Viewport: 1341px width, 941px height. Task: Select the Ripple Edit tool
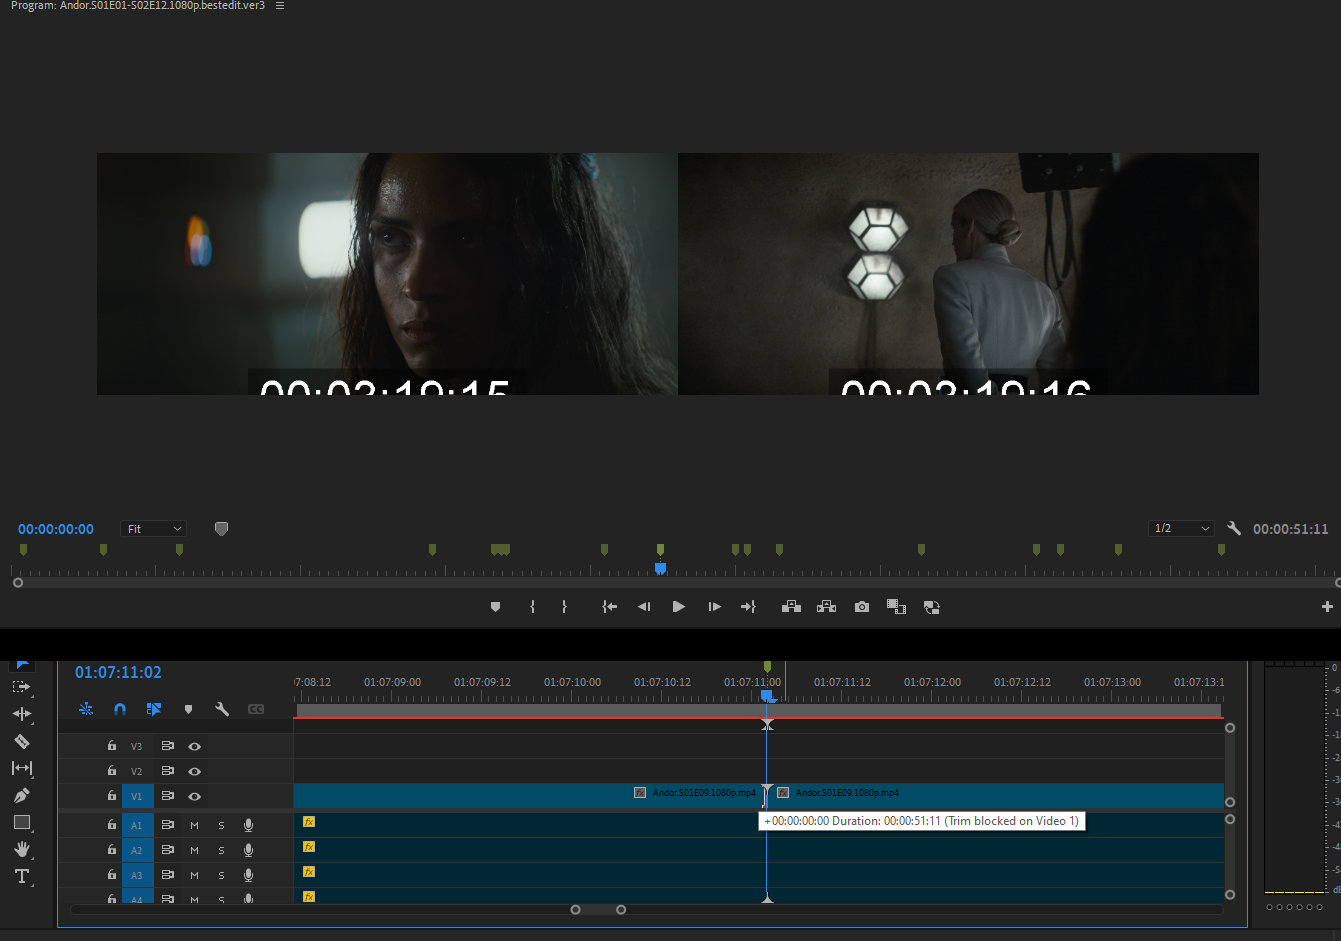tap(21, 714)
